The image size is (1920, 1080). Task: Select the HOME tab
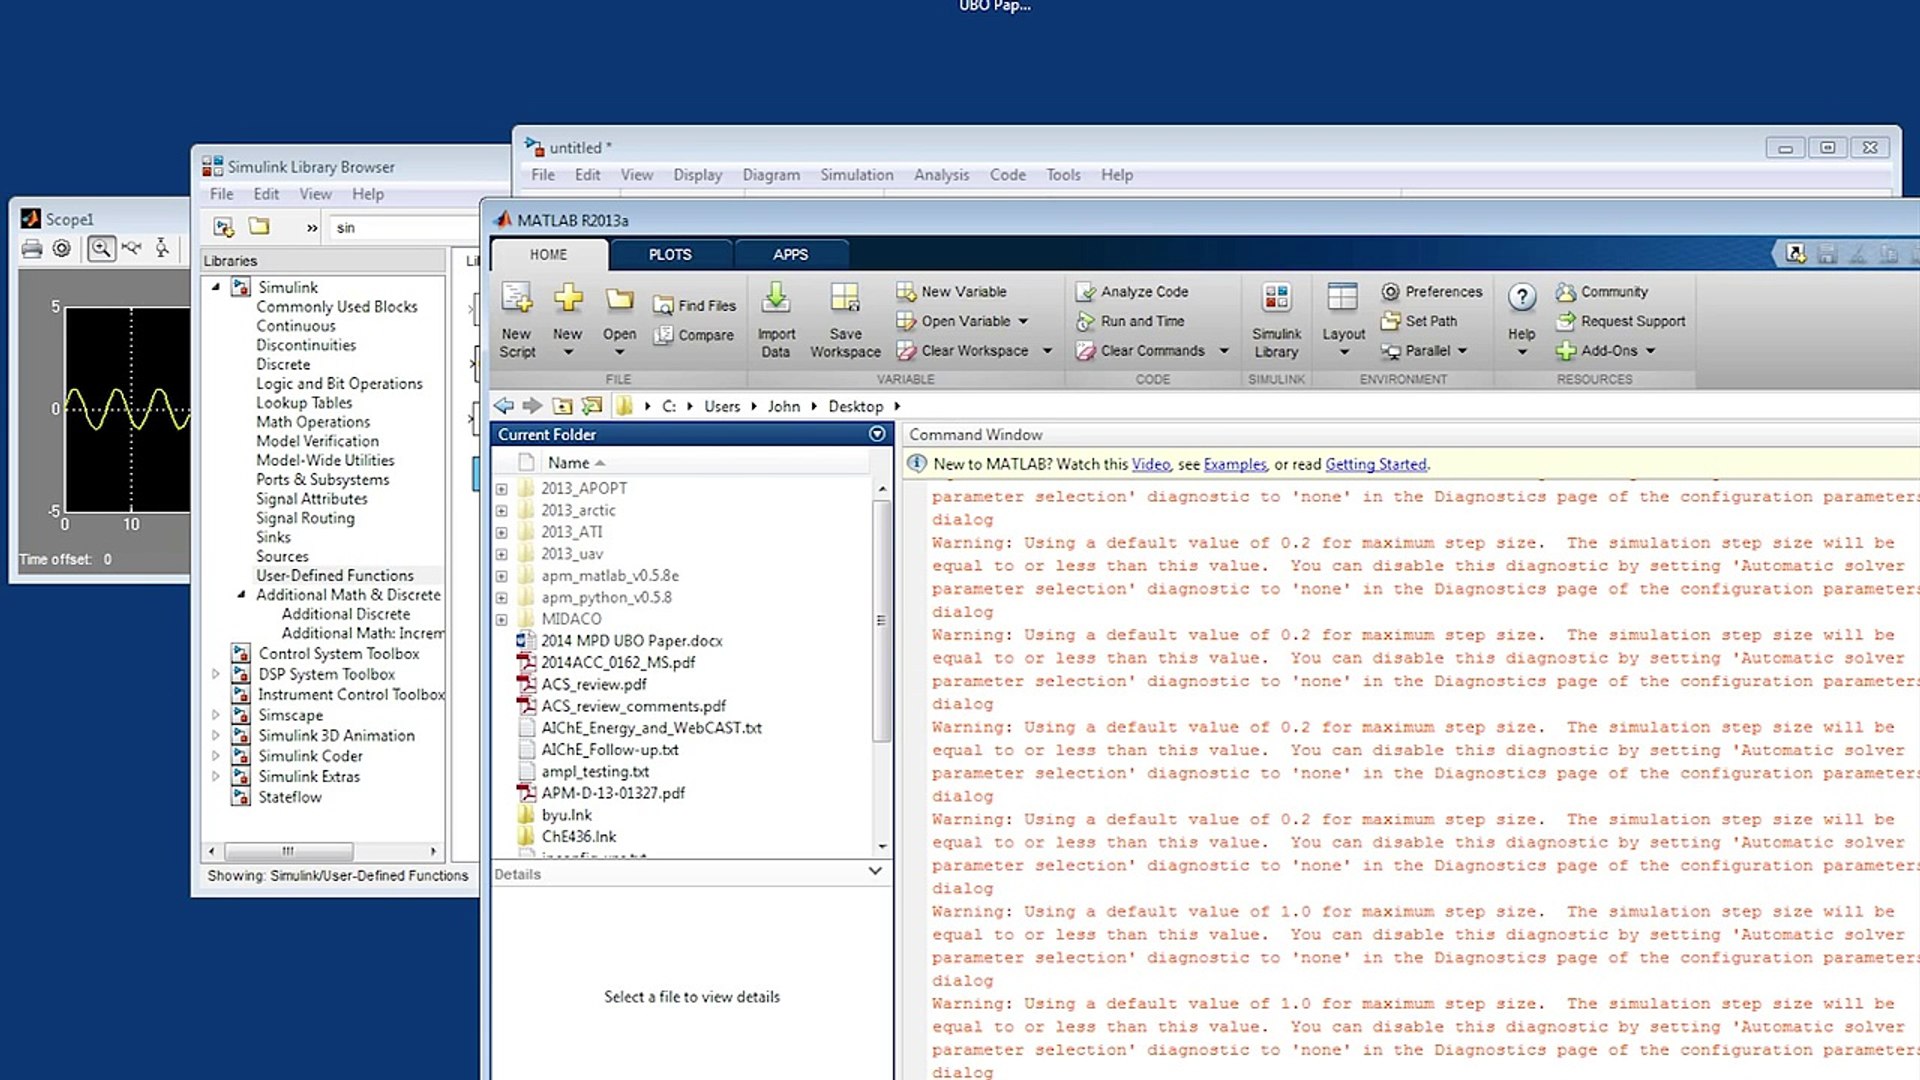(x=548, y=255)
